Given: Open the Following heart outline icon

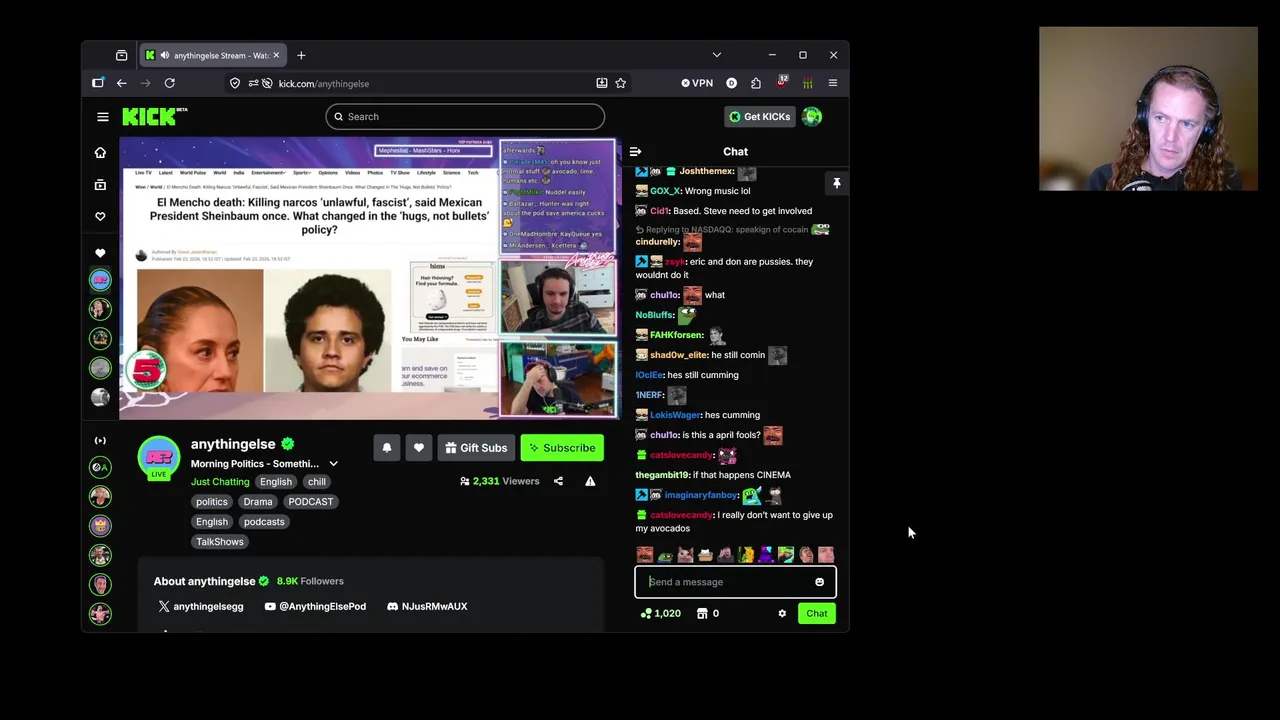Looking at the screenshot, I should pos(100,216).
